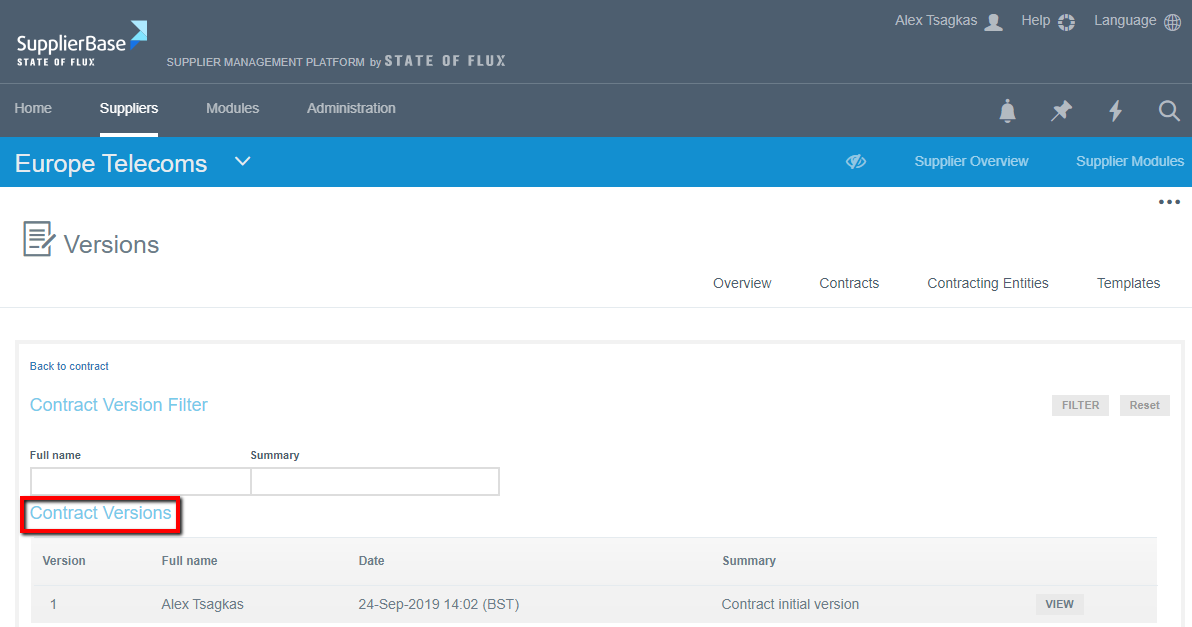Screen dimensions: 1192x627
Task: Open the Help lifebuoy icon
Action: (1066, 22)
